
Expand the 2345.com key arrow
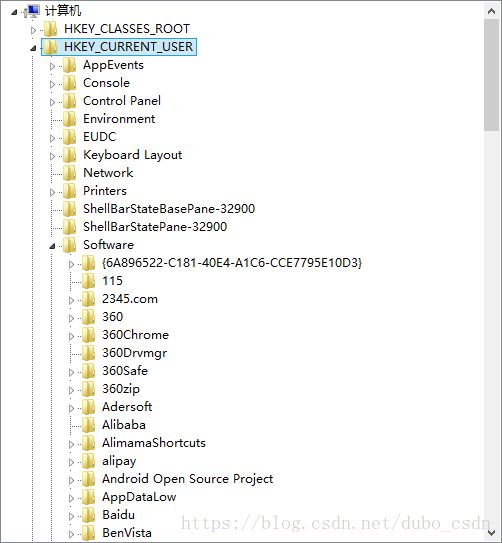(x=71, y=300)
